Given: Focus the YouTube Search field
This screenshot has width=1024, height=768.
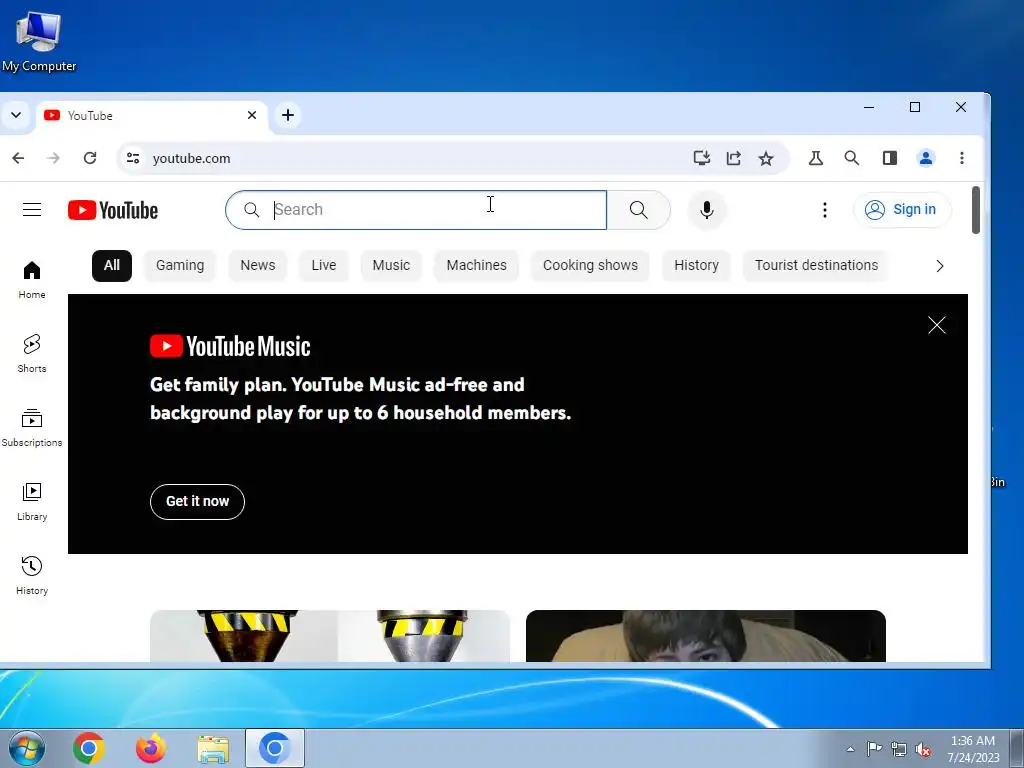Looking at the screenshot, I should point(416,210).
